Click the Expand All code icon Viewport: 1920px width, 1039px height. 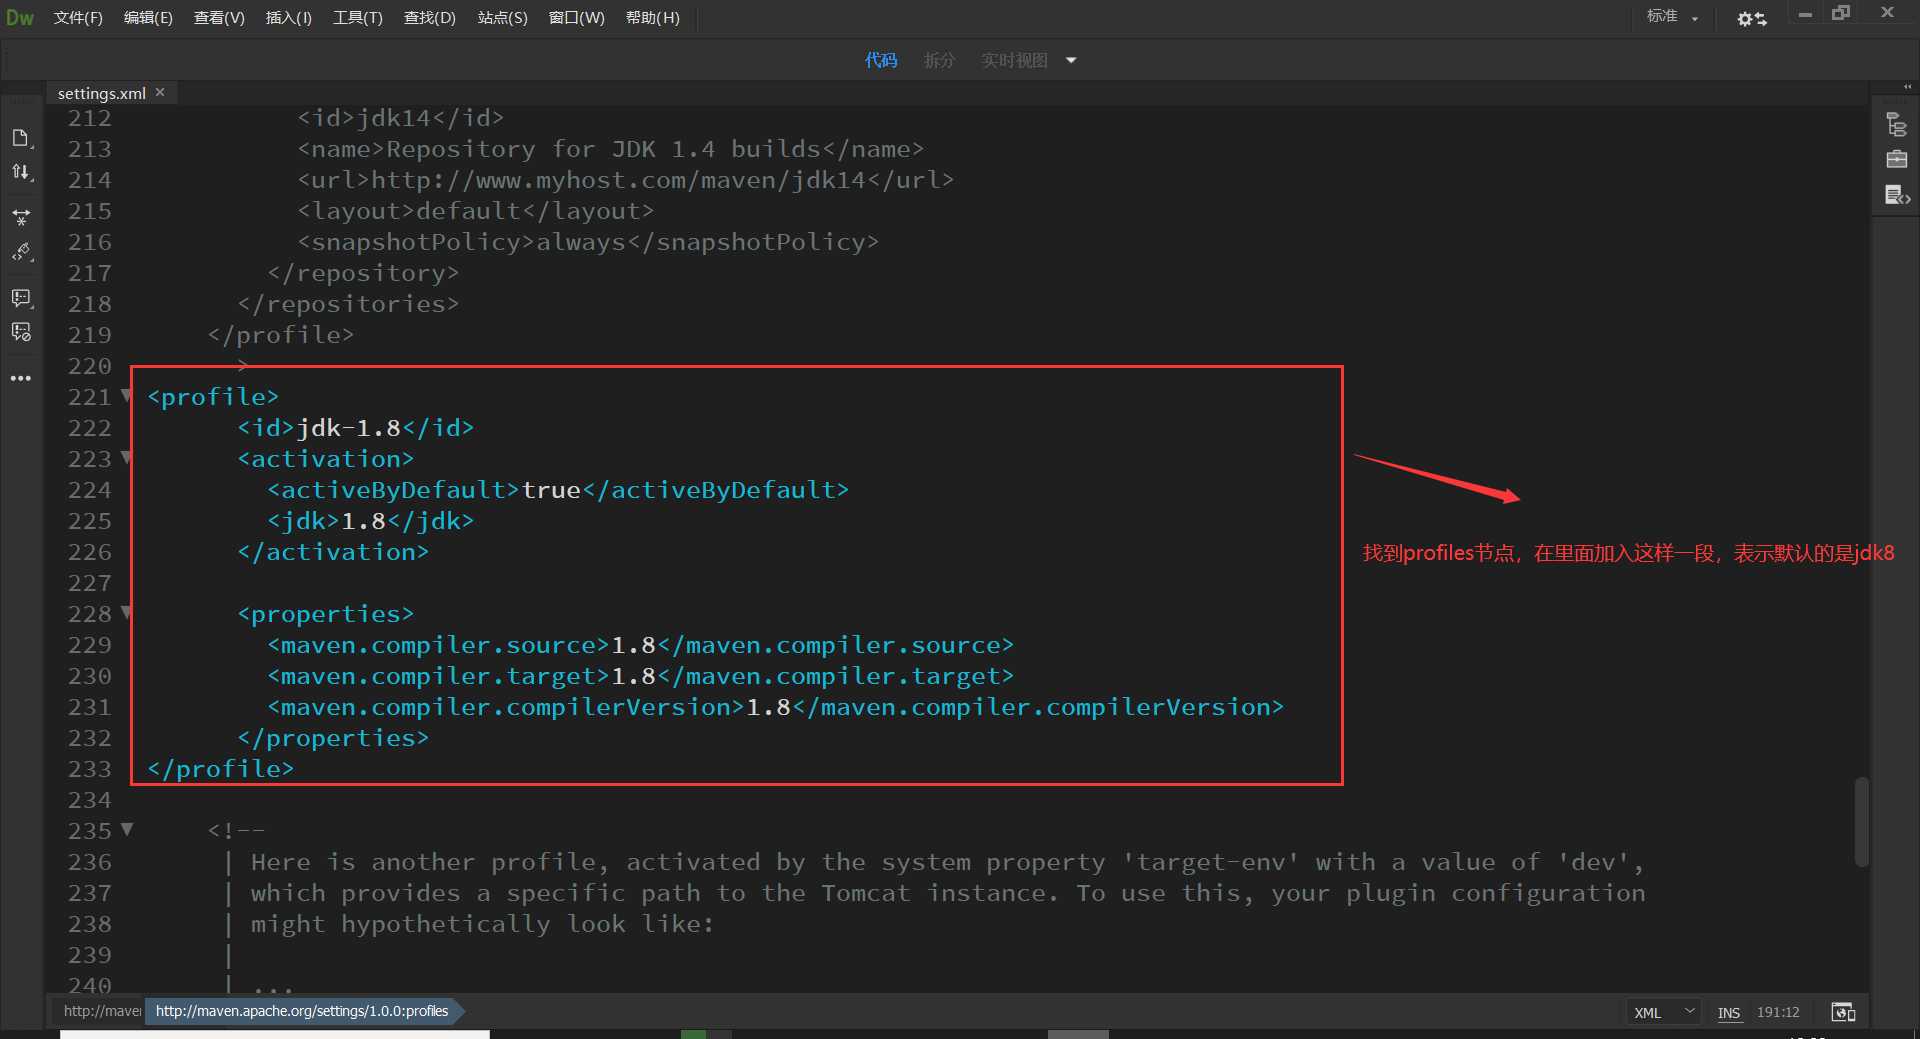(21, 217)
